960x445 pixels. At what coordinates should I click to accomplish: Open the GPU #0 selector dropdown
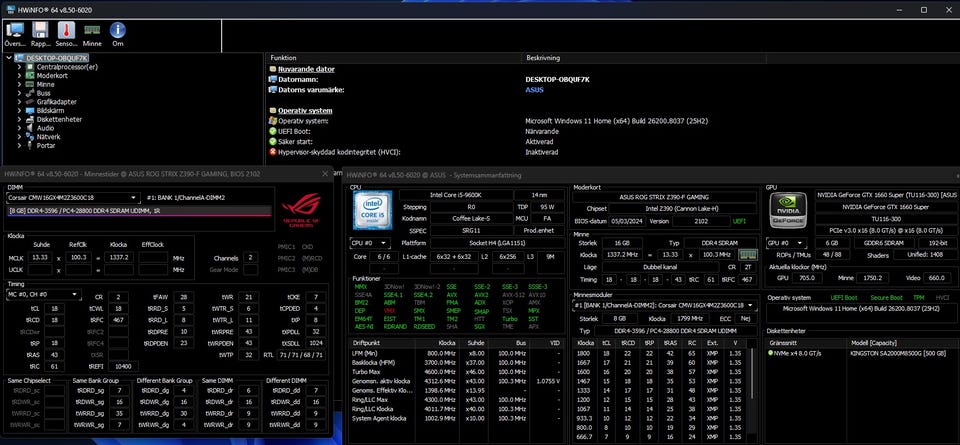pos(788,243)
